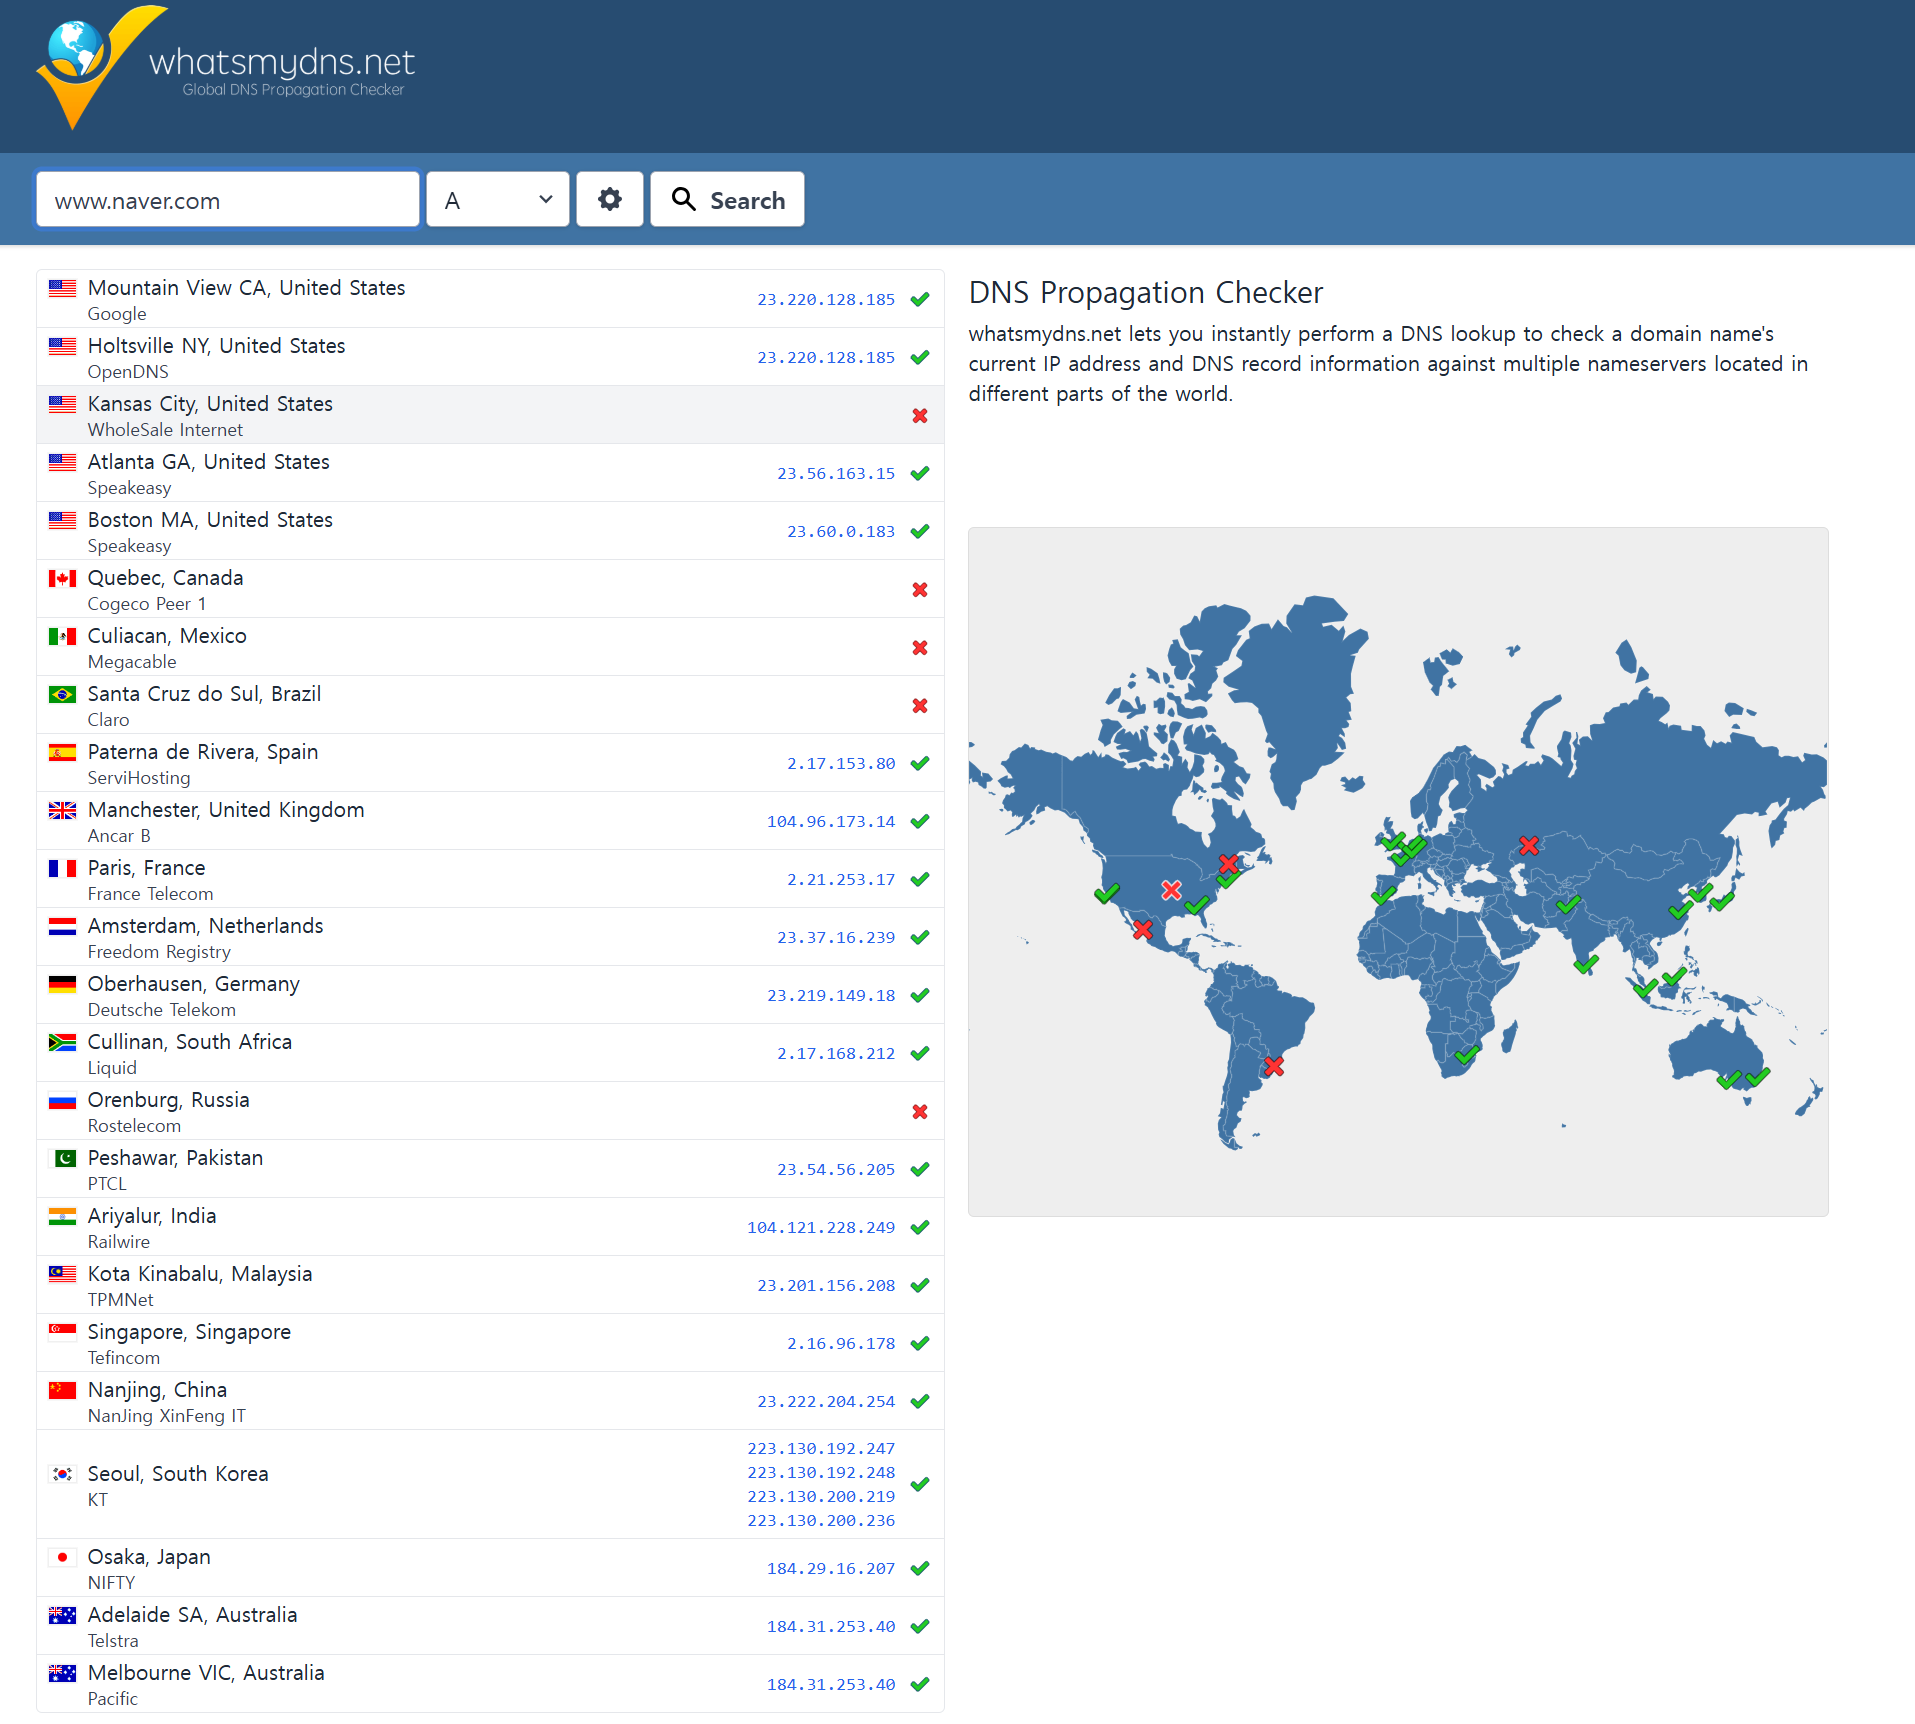Open the settings gear button
Image resolution: width=1915 pixels, height=1724 pixels.
click(610, 199)
